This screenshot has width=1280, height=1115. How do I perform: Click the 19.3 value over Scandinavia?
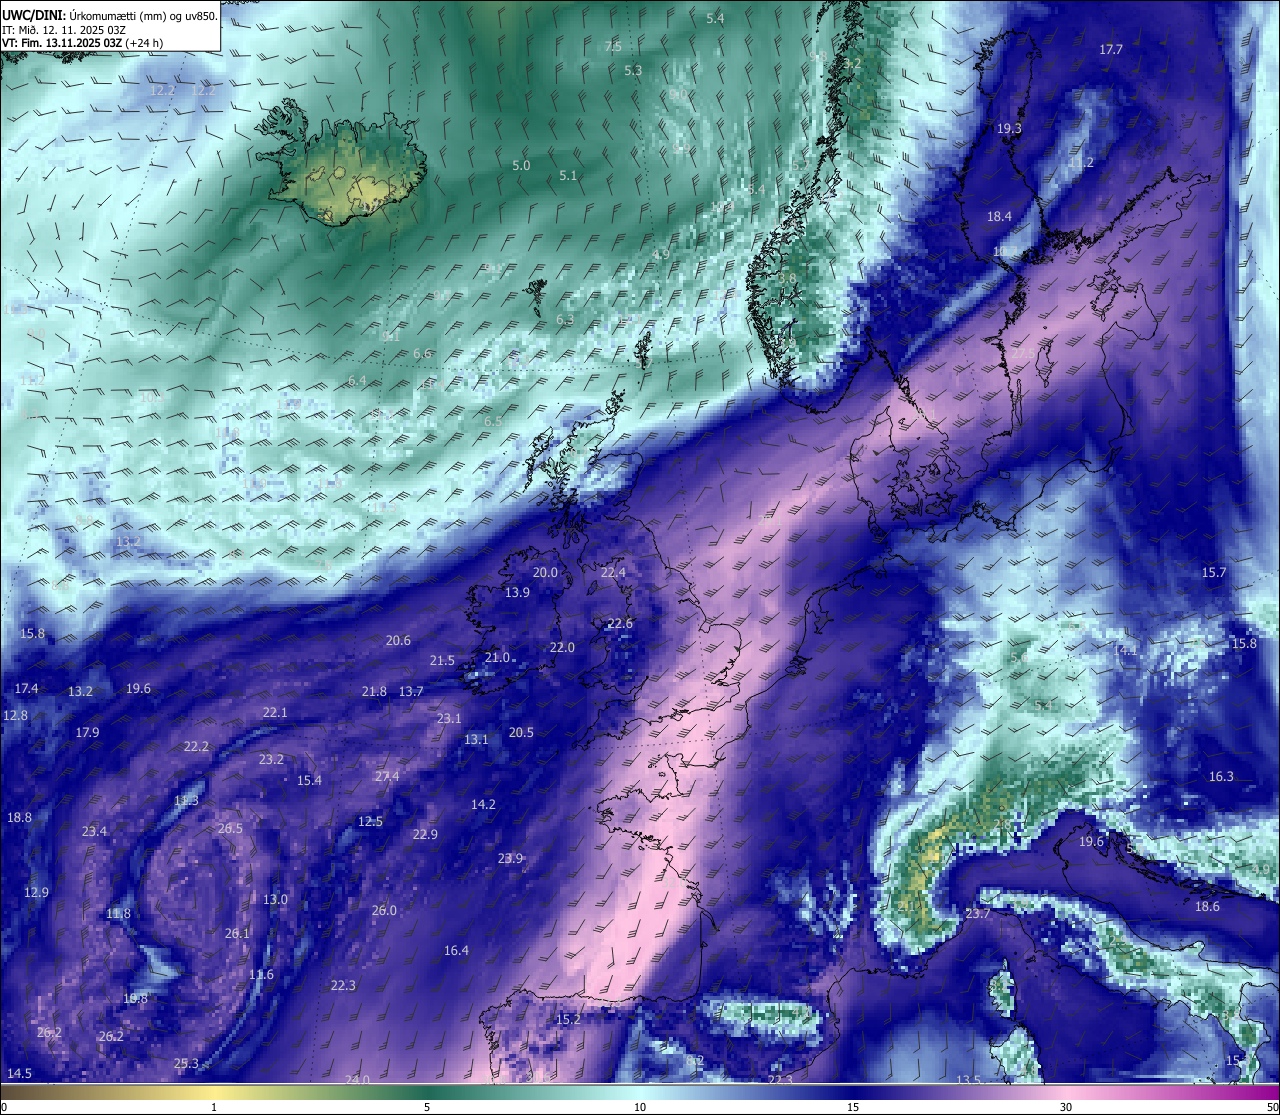(1009, 129)
